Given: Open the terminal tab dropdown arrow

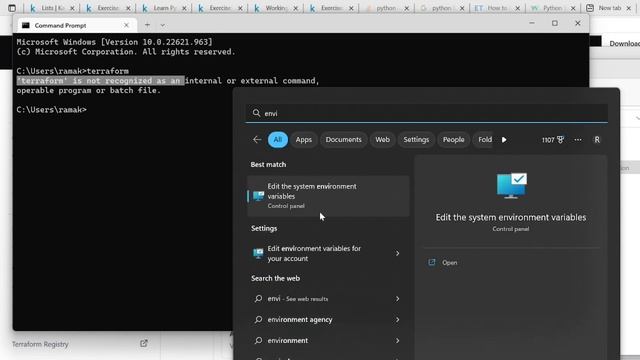Looking at the screenshot, I should (162, 25).
